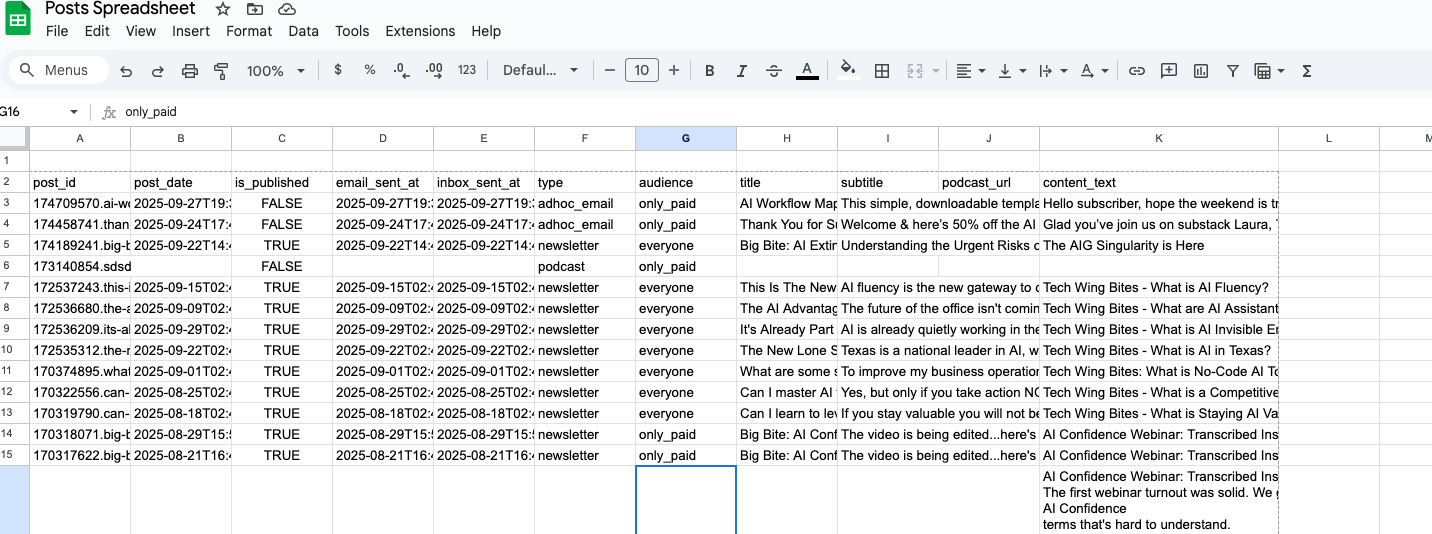Click cell 173140854.sdsd in column A
The width and height of the screenshot is (1432, 534).
[80, 267]
